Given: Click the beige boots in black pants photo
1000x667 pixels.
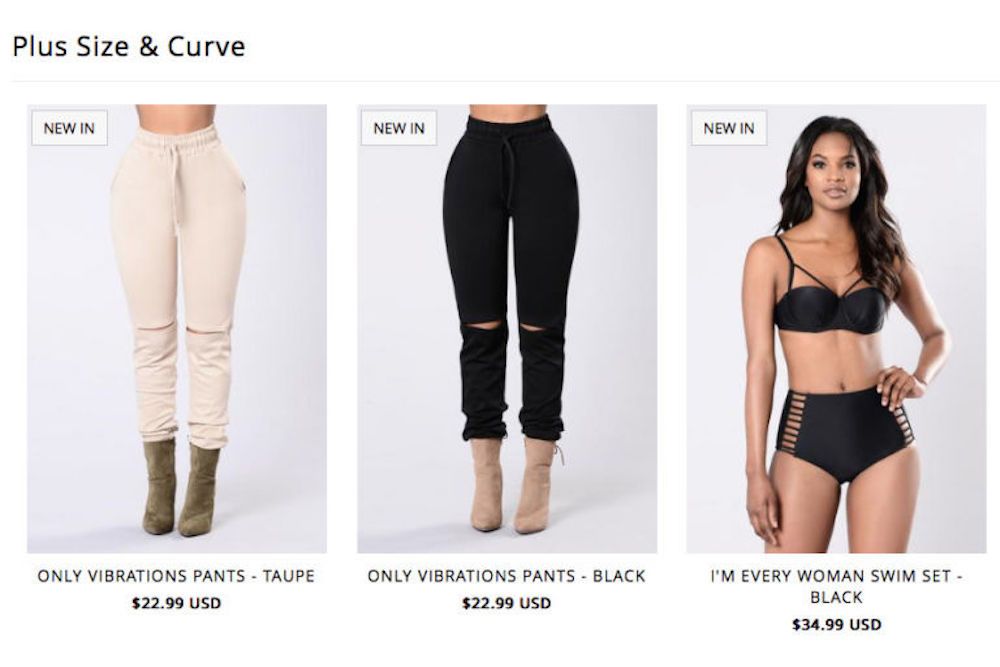Looking at the screenshot, I should click(515, 486).
